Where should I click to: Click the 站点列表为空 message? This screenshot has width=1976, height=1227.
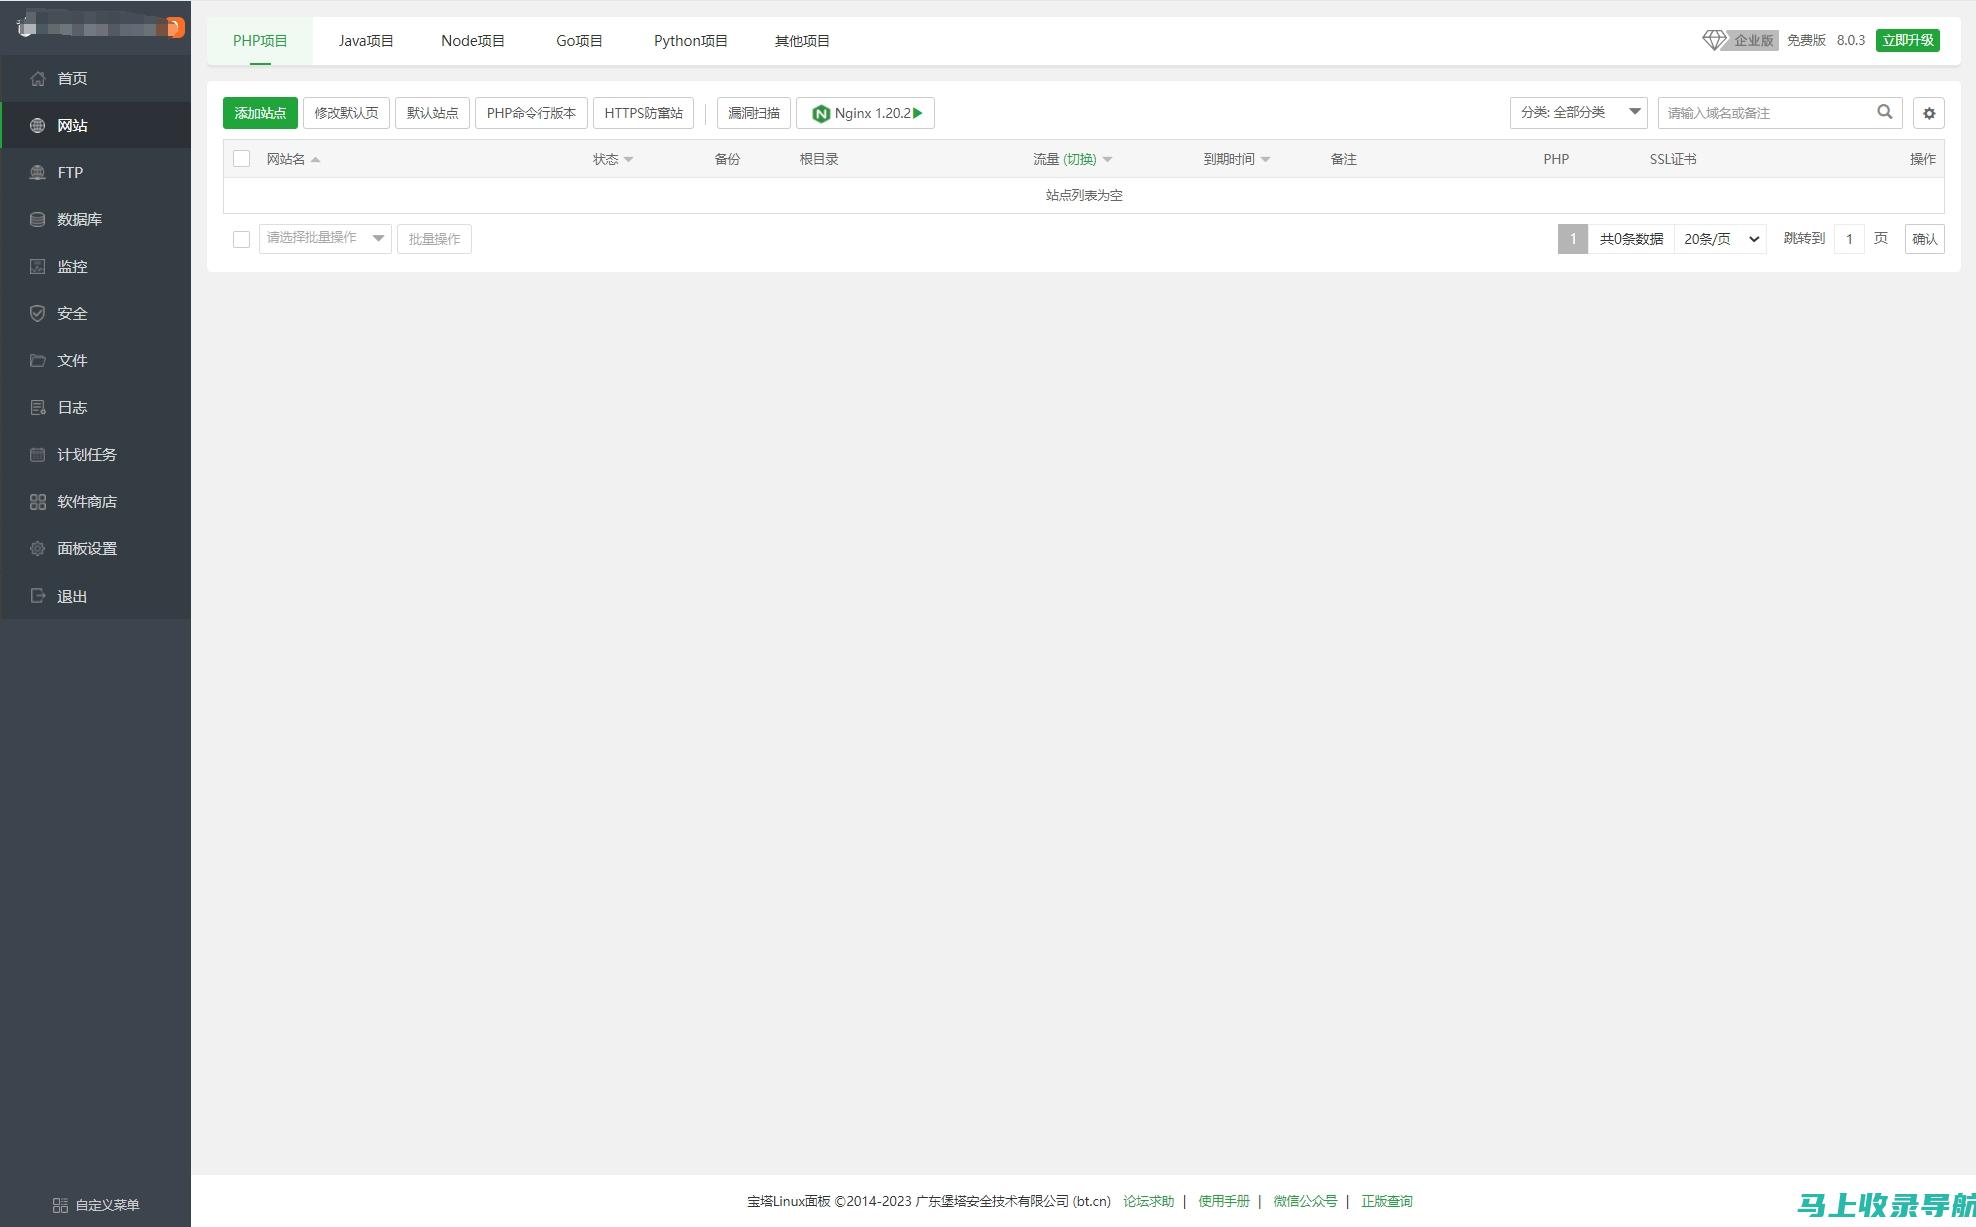(x=1084, y=195)
